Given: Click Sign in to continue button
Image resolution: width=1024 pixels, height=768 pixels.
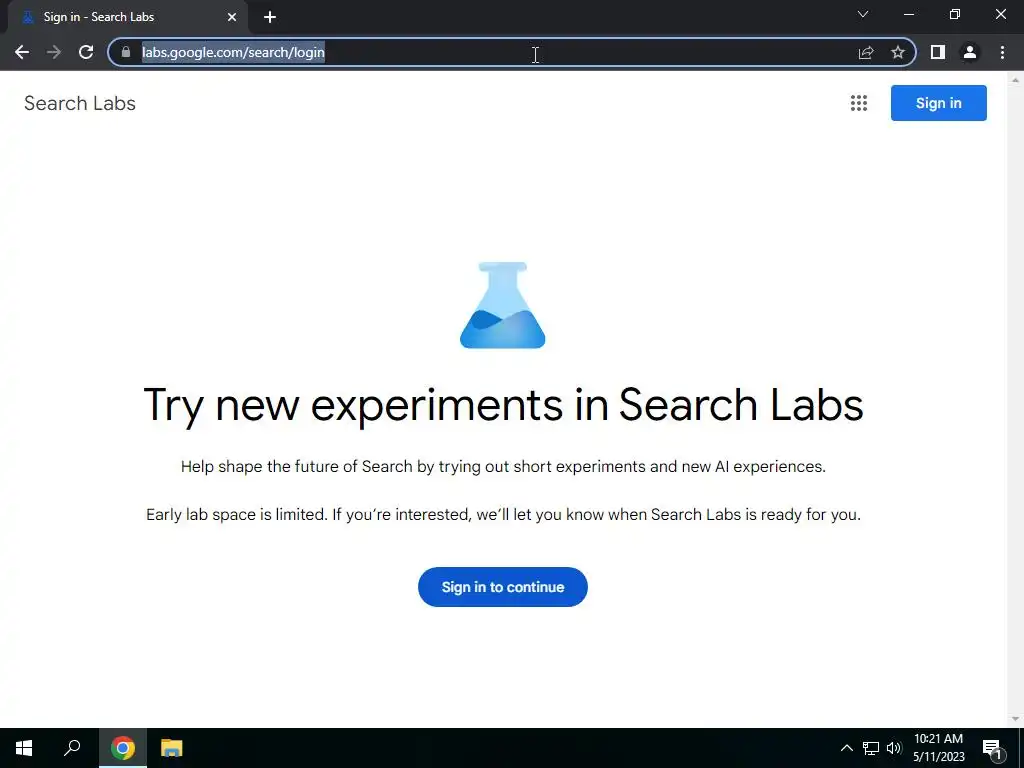Looking at the screenshot, I should [x=503, y=587].
